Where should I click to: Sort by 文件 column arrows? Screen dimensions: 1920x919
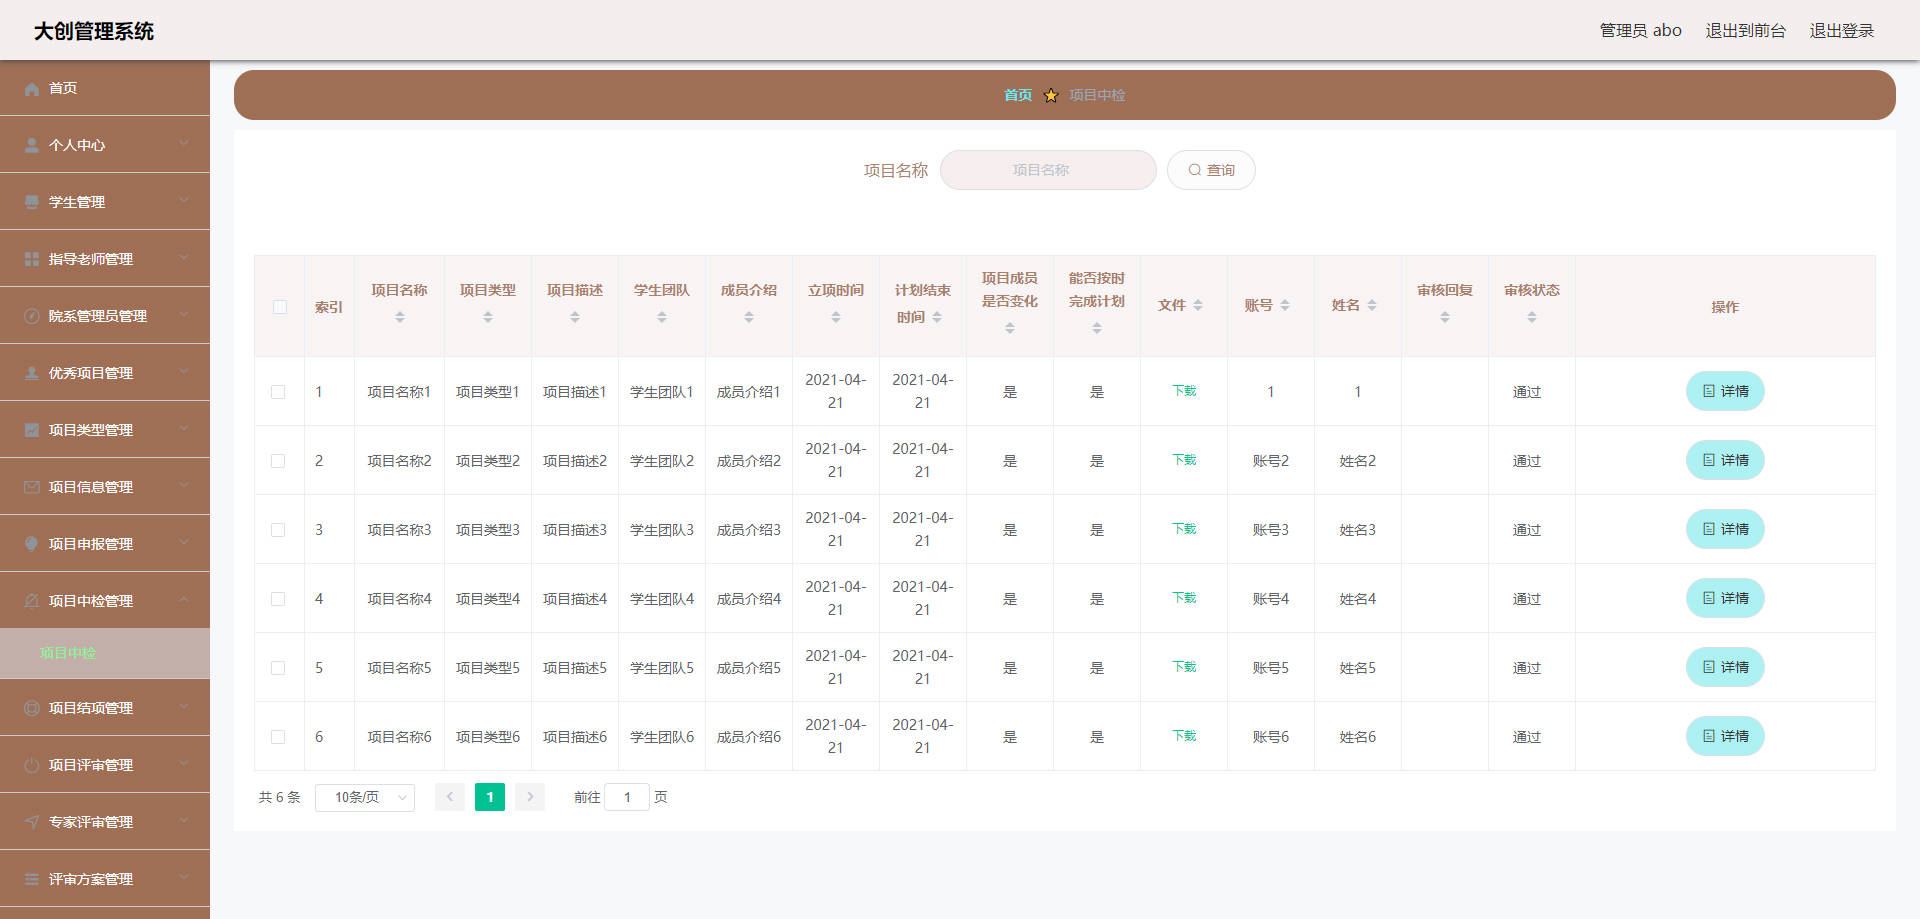click(1198, 306)
